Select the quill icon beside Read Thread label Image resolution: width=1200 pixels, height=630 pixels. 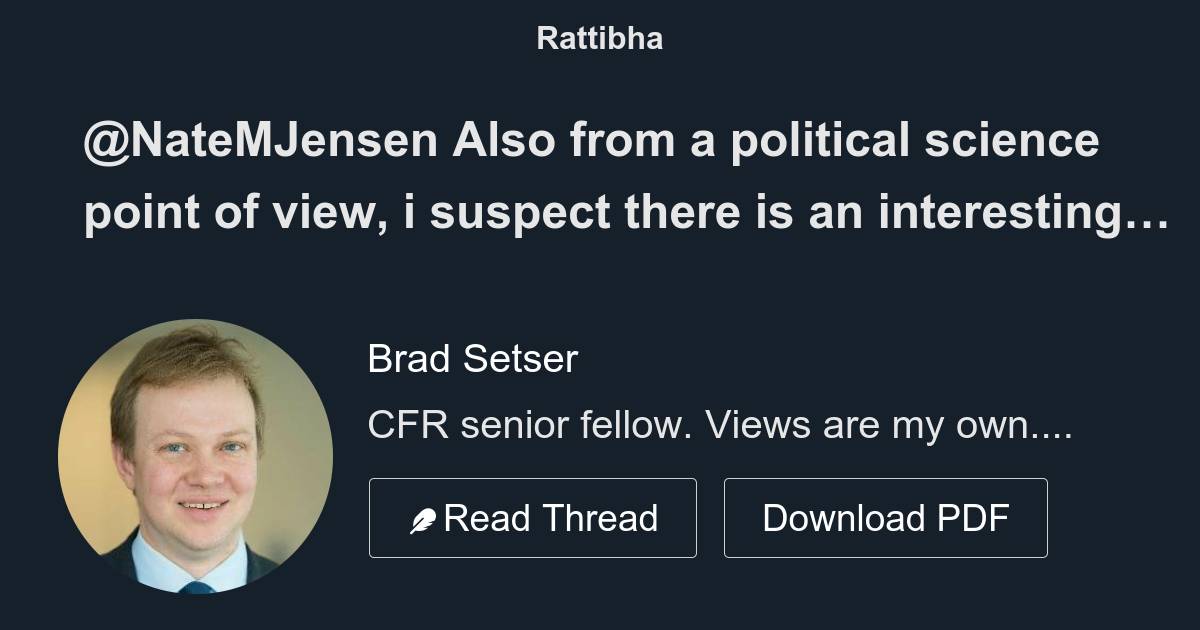coord(424,517)
